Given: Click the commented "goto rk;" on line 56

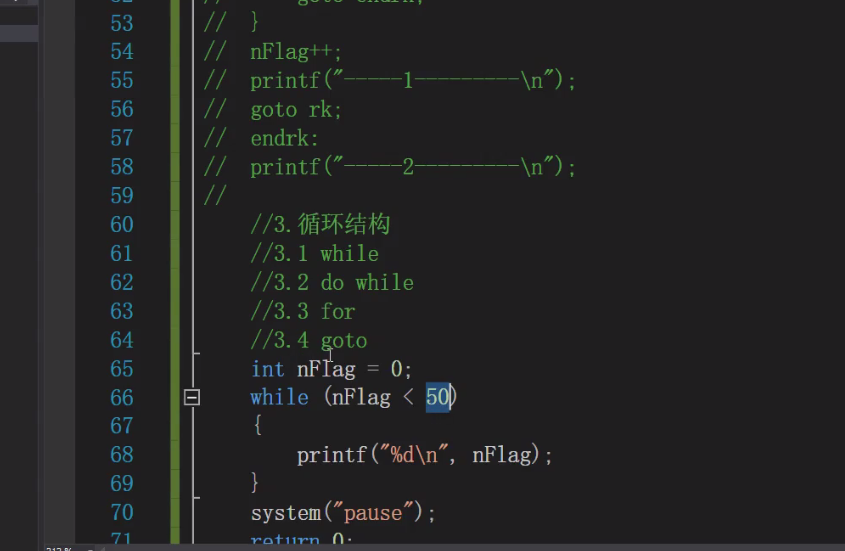Looking at the screenshot, I should (x=296, y=109).
